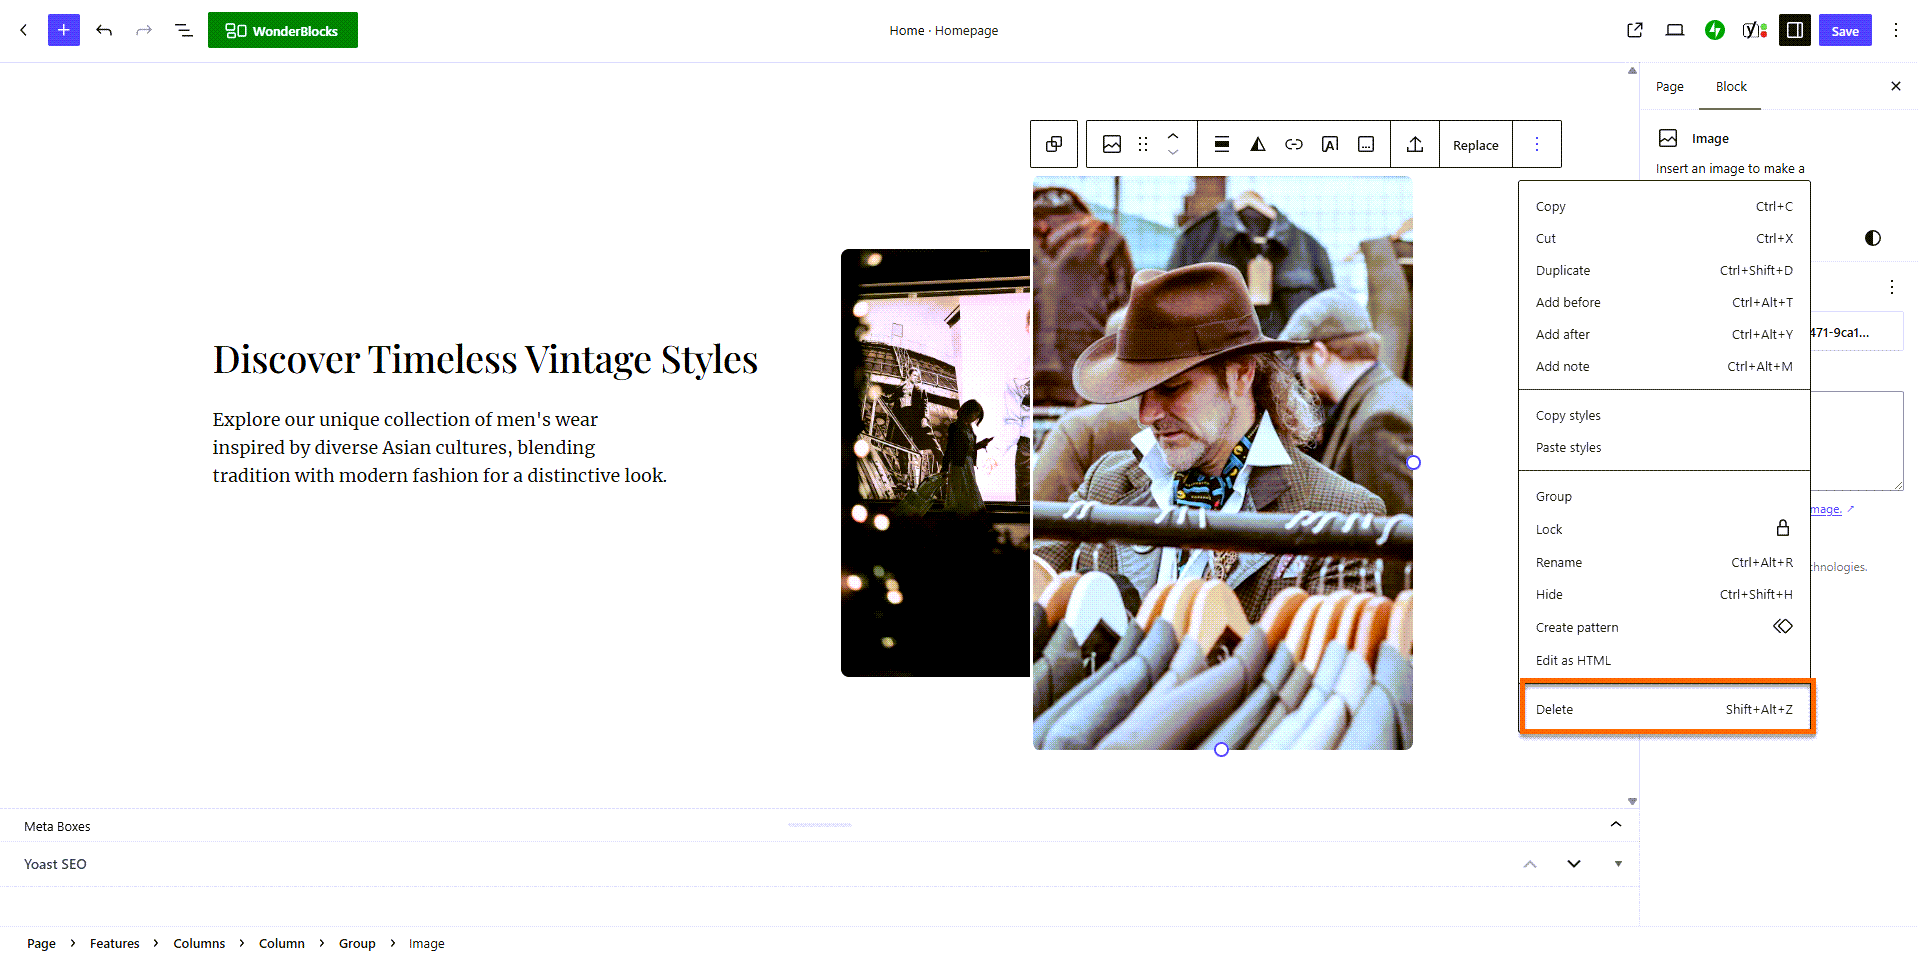Add text over the image
This screenshot has width=1918, height=958.
[1330, 144]
